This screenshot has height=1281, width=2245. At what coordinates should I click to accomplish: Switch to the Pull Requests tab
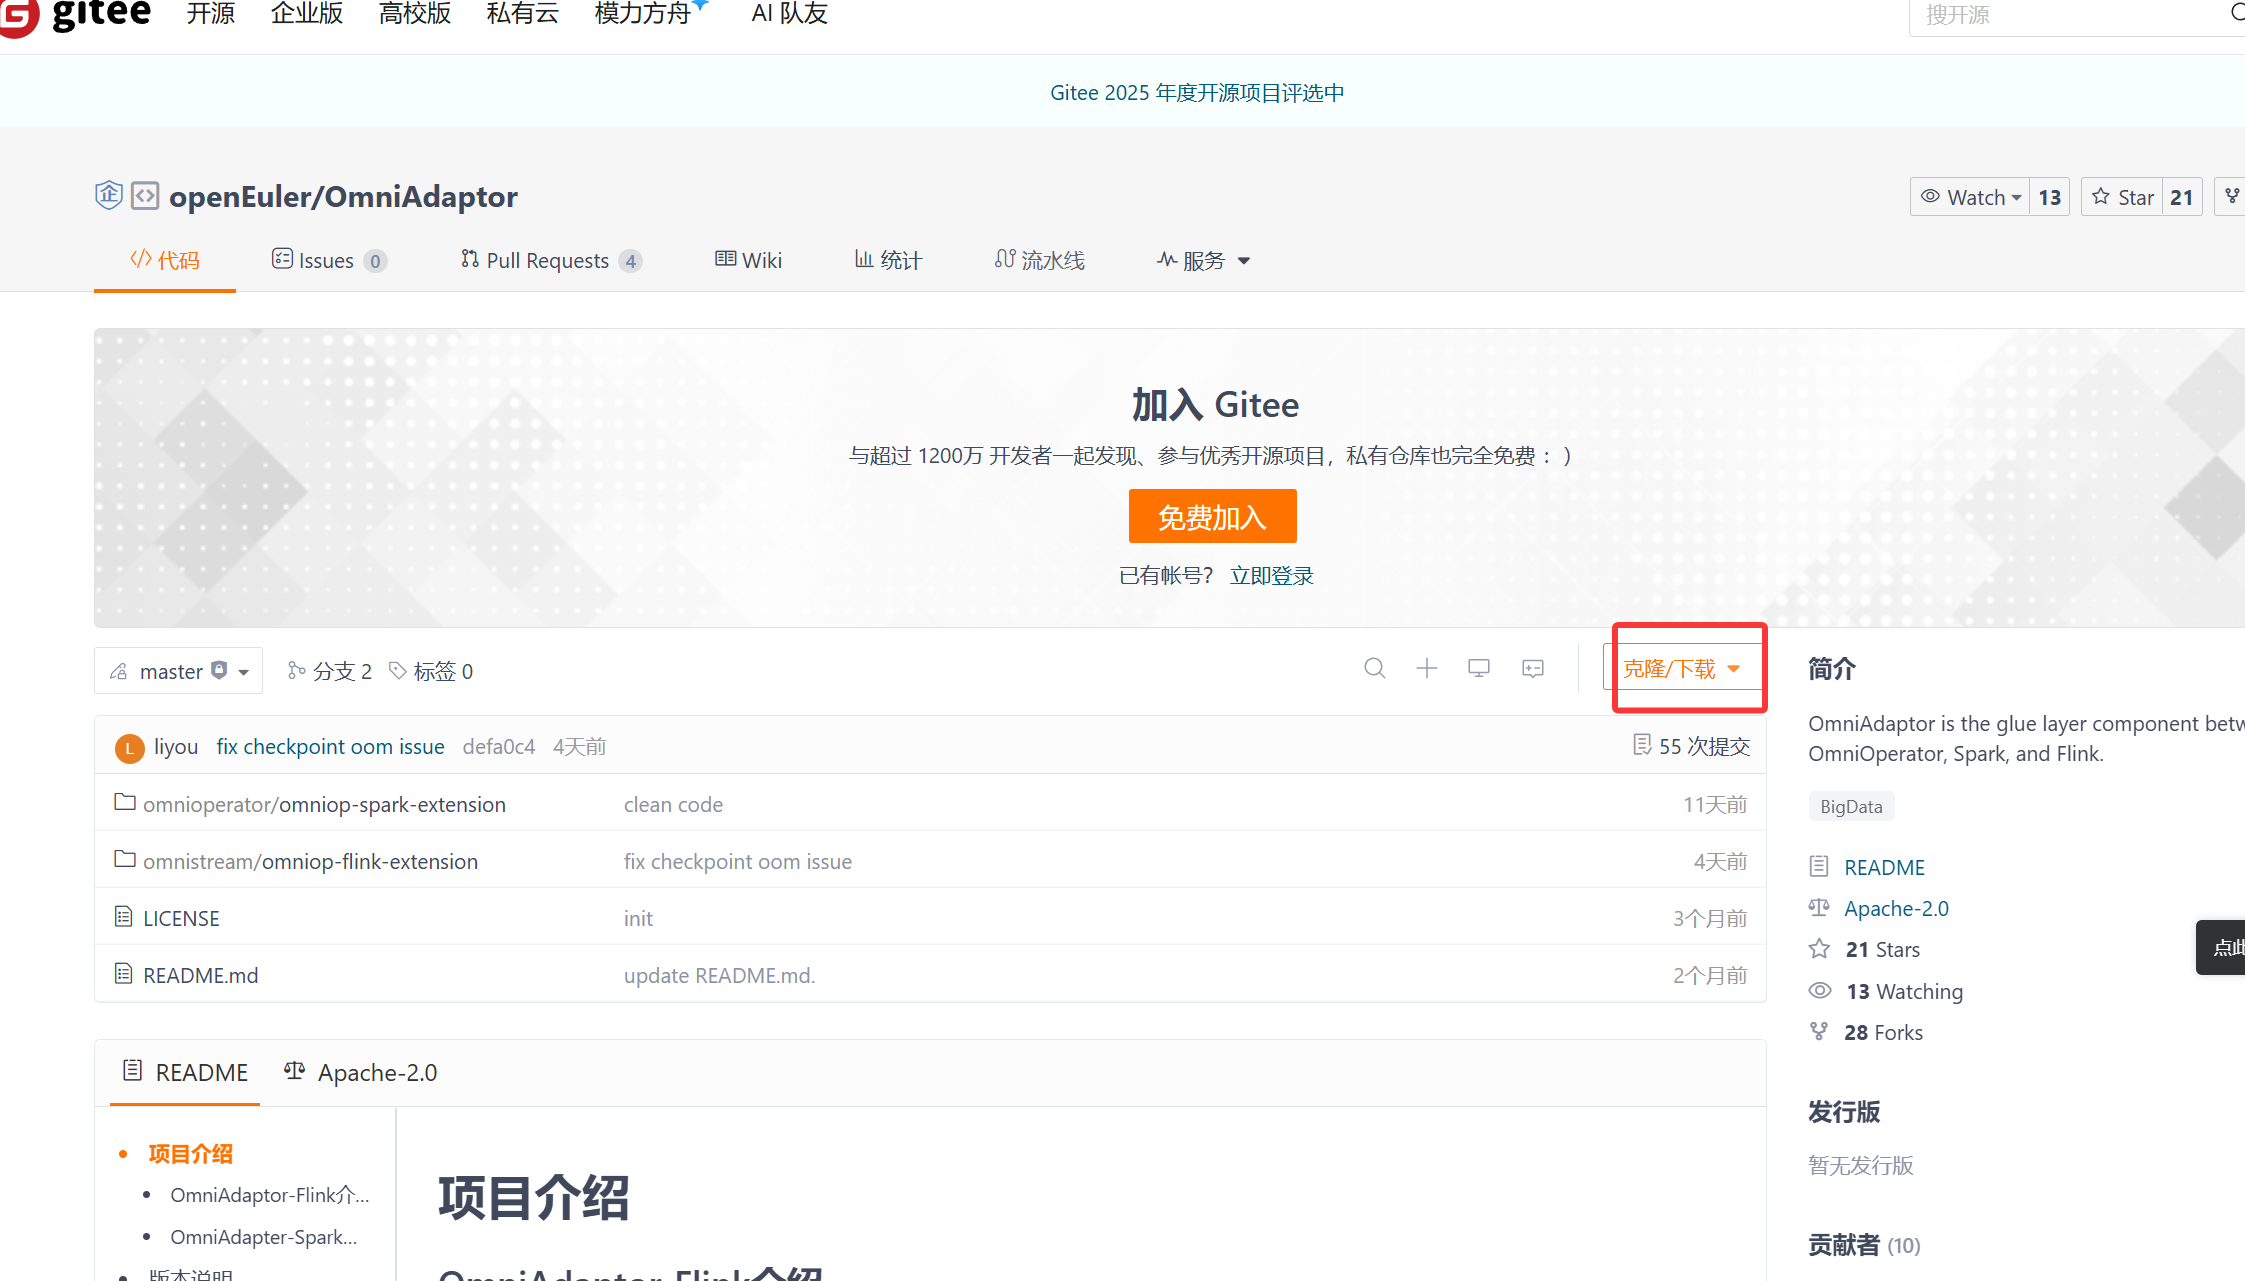549,260
